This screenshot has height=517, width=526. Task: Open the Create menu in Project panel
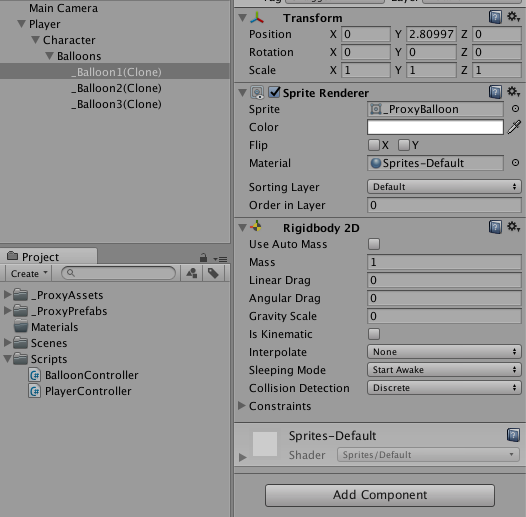pos(28,273)
